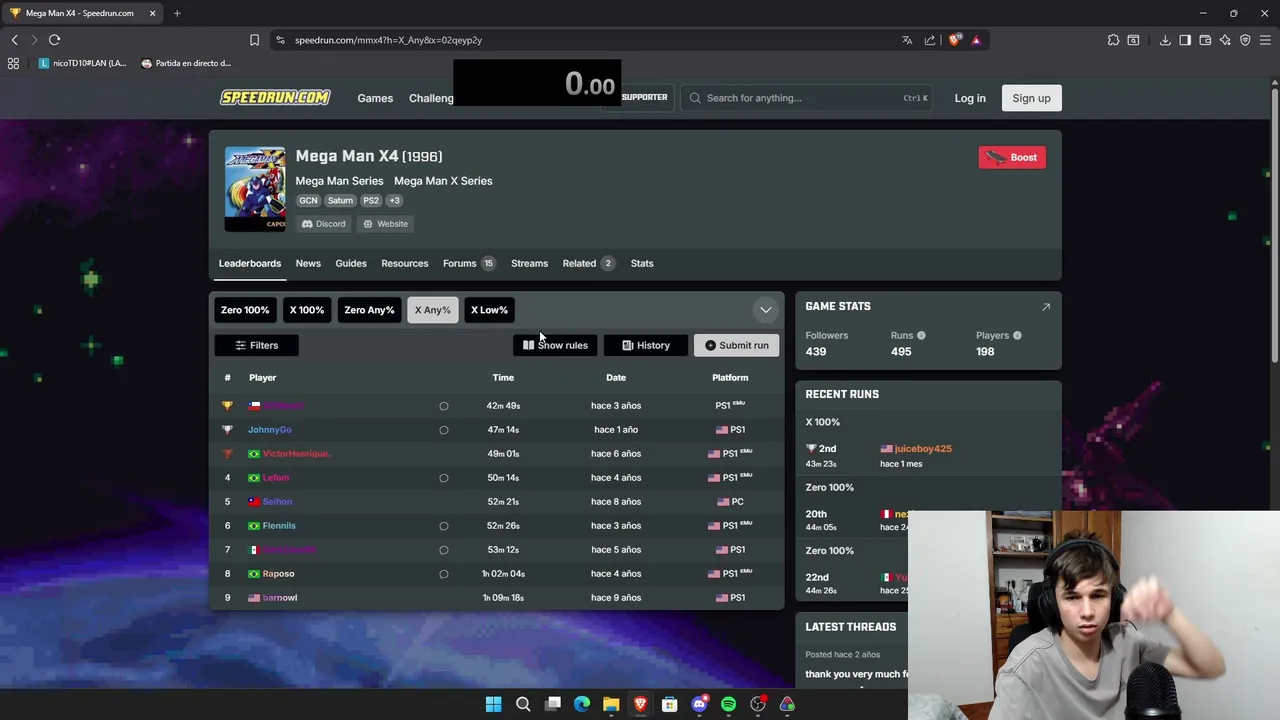Image resolution: width=1280 pixels, height=720 pixels.
Task: Open the apps grid icon on the bookmarks bar
Action: pyautogui.click(x=13, y=63)
